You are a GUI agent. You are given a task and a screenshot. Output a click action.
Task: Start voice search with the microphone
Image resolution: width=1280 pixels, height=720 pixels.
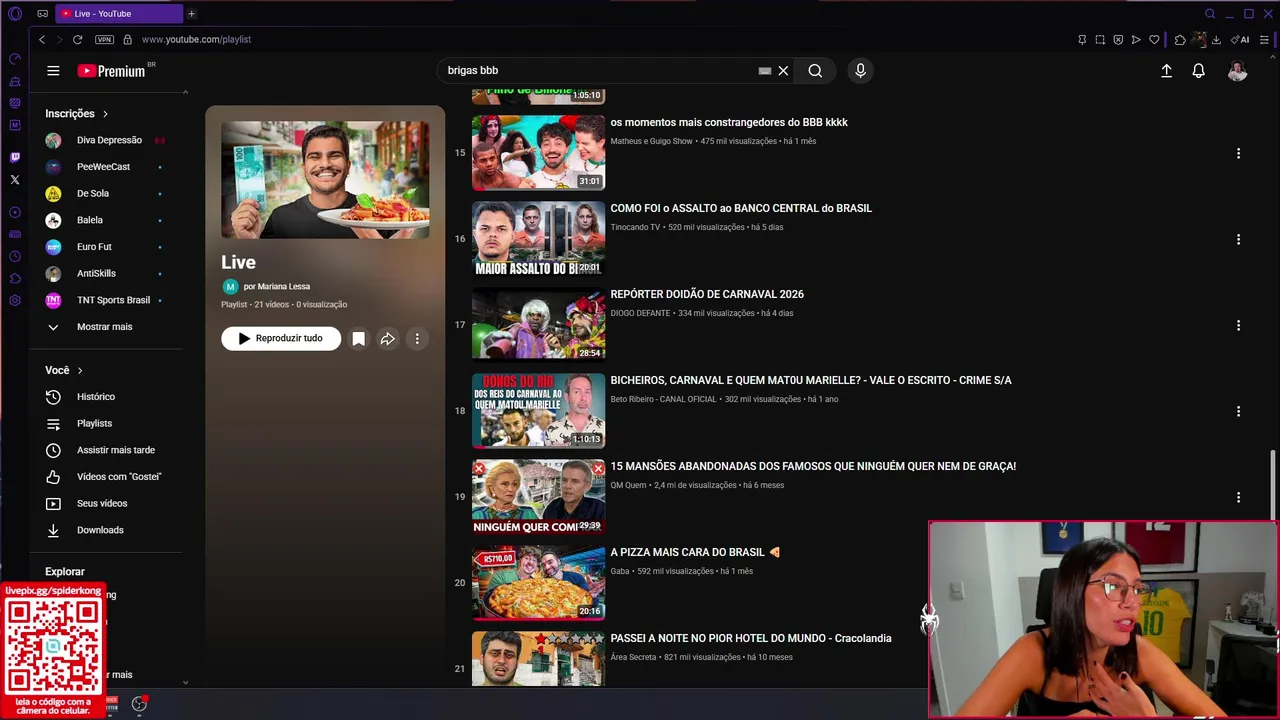(x=860, y=71)
